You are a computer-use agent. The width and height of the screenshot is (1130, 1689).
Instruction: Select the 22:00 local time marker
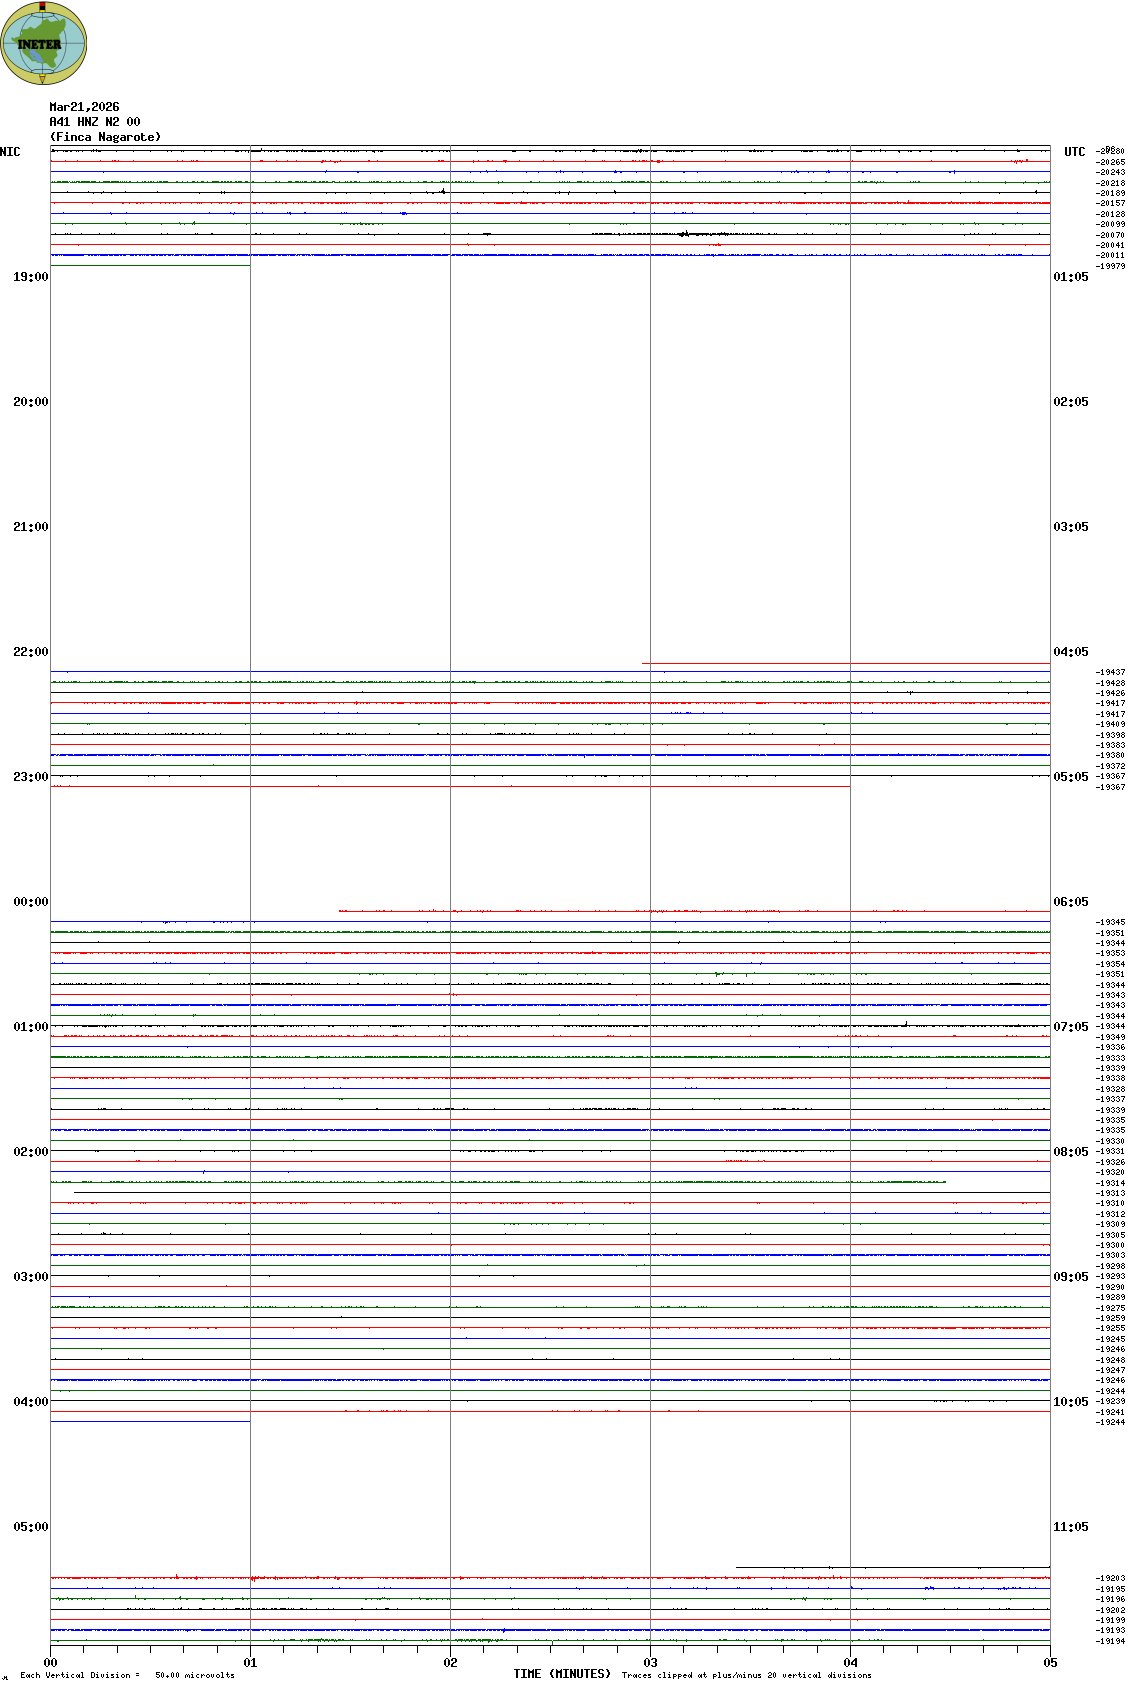click(30, 652)
